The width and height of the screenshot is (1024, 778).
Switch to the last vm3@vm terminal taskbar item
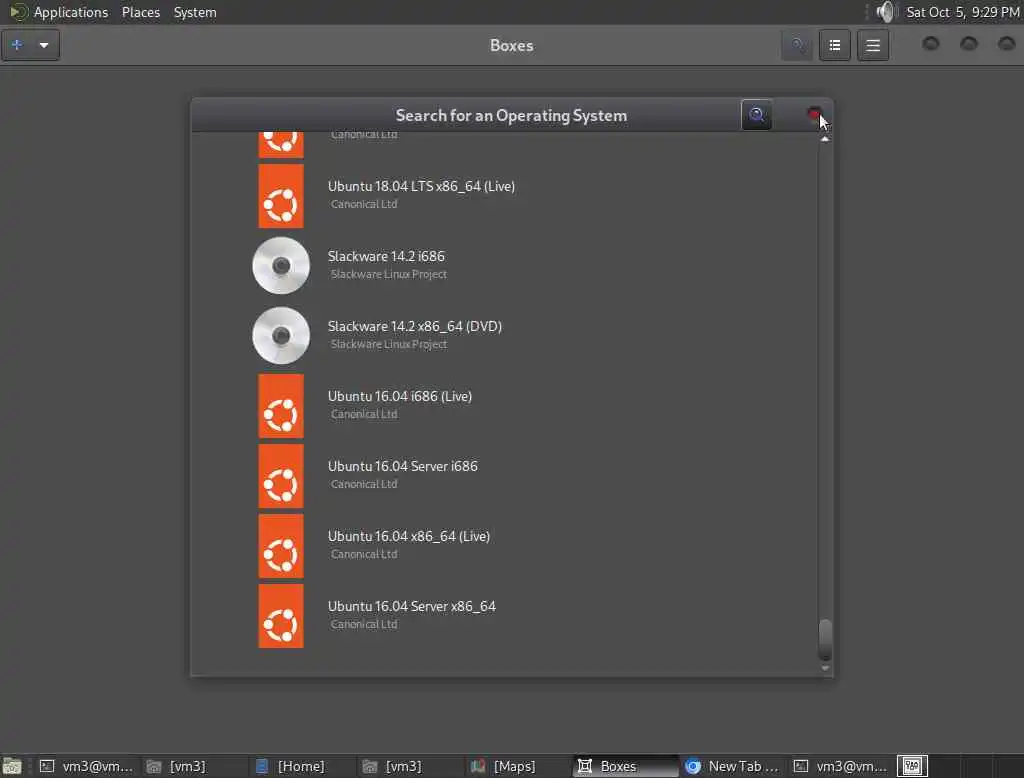(x=840, y=766)
